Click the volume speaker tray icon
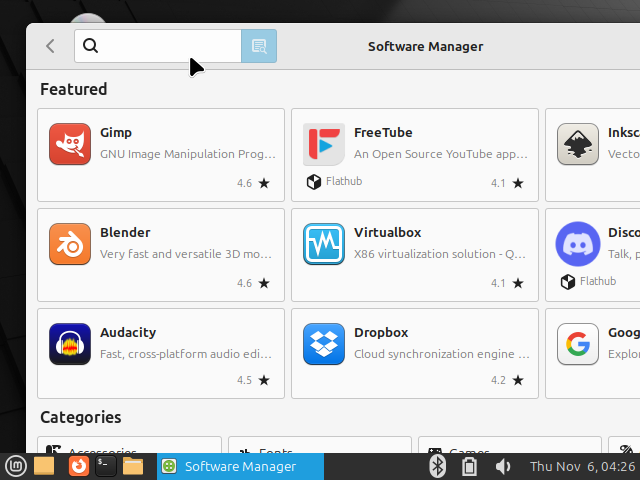Viewport: 640px width, 480px height. click(x=503, y=466)
